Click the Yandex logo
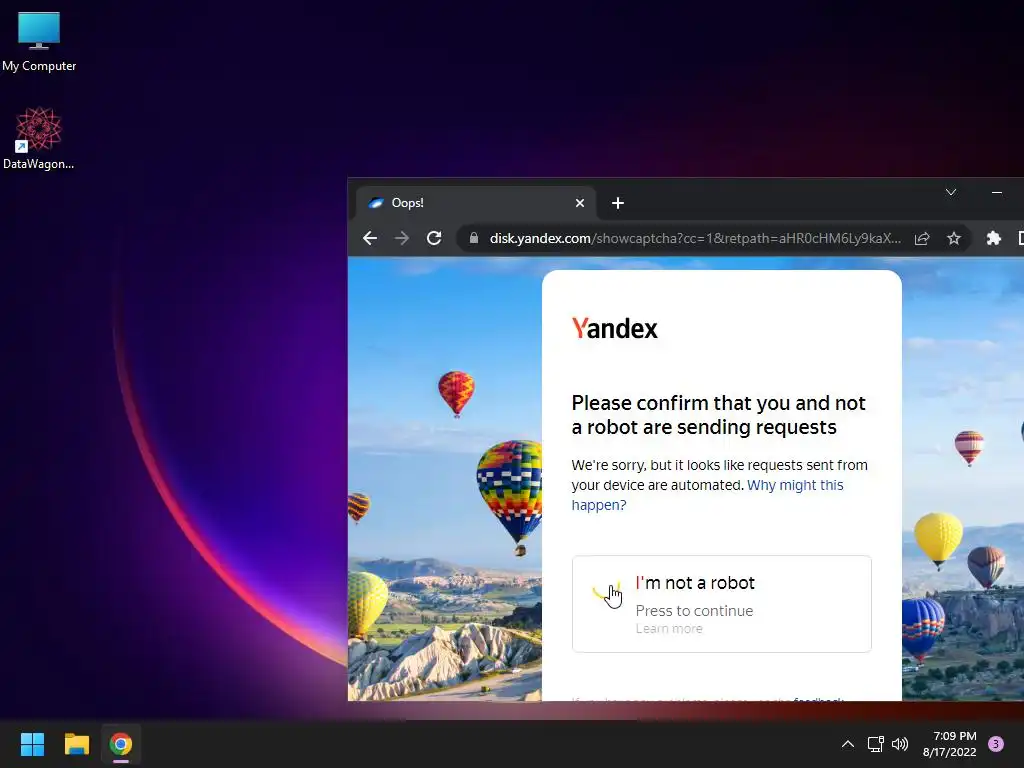The height and width of the screenshot is (768, 1024). click(615, 328)
